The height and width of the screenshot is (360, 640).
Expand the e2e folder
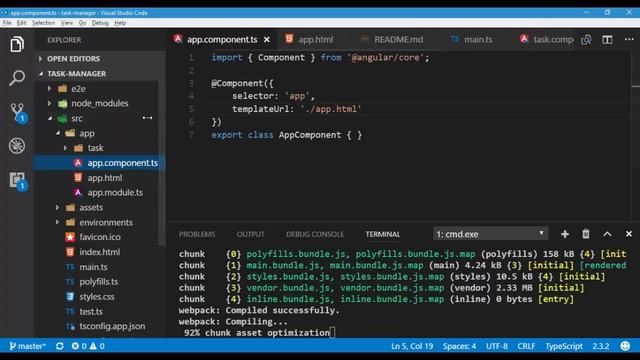click(78, 89)
